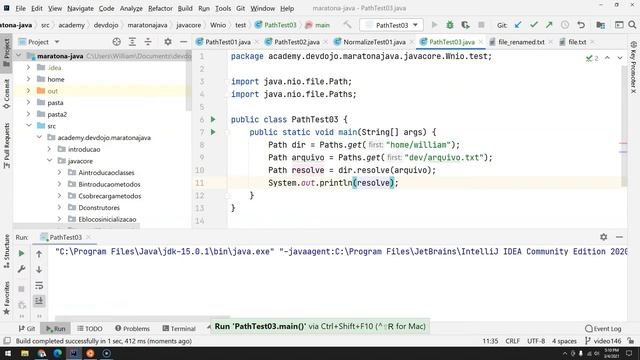Switch to PathTest01.java tab
640x360 pixels.
click(227, 42)
